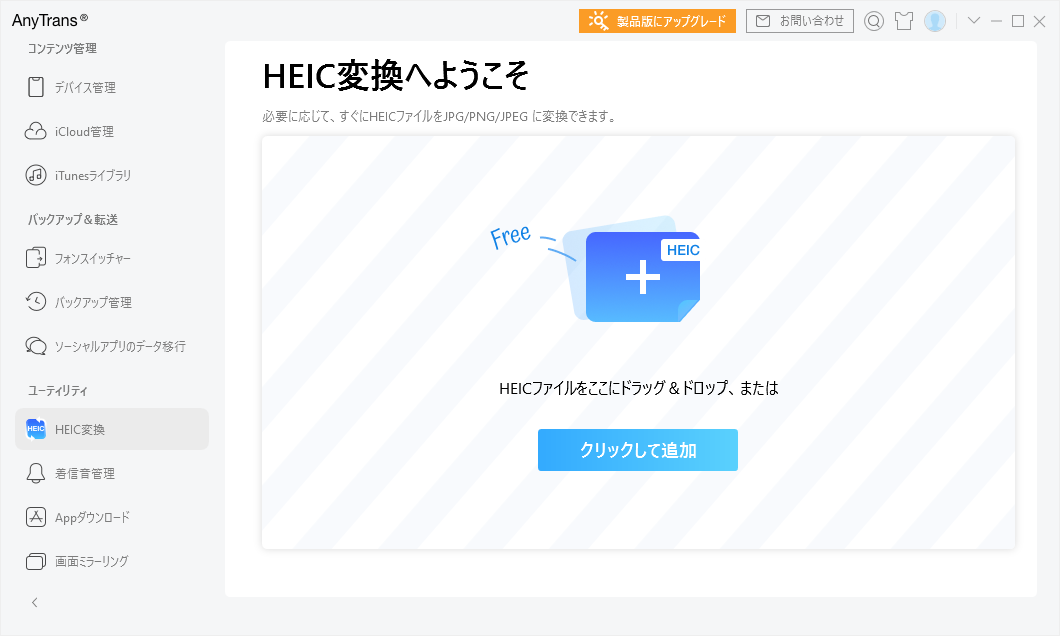The width and height of the screenshot is (1060, 636).
Task: Click the クリックして追加 button
Action: pos(637,450)
